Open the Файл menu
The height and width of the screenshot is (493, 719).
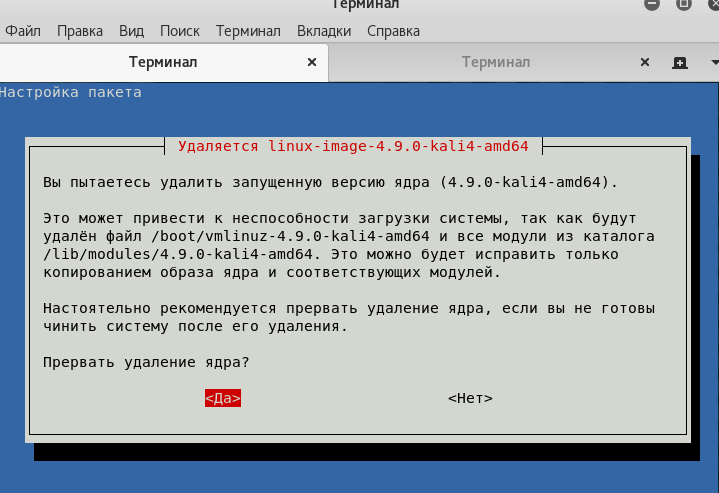pos(23,31)
